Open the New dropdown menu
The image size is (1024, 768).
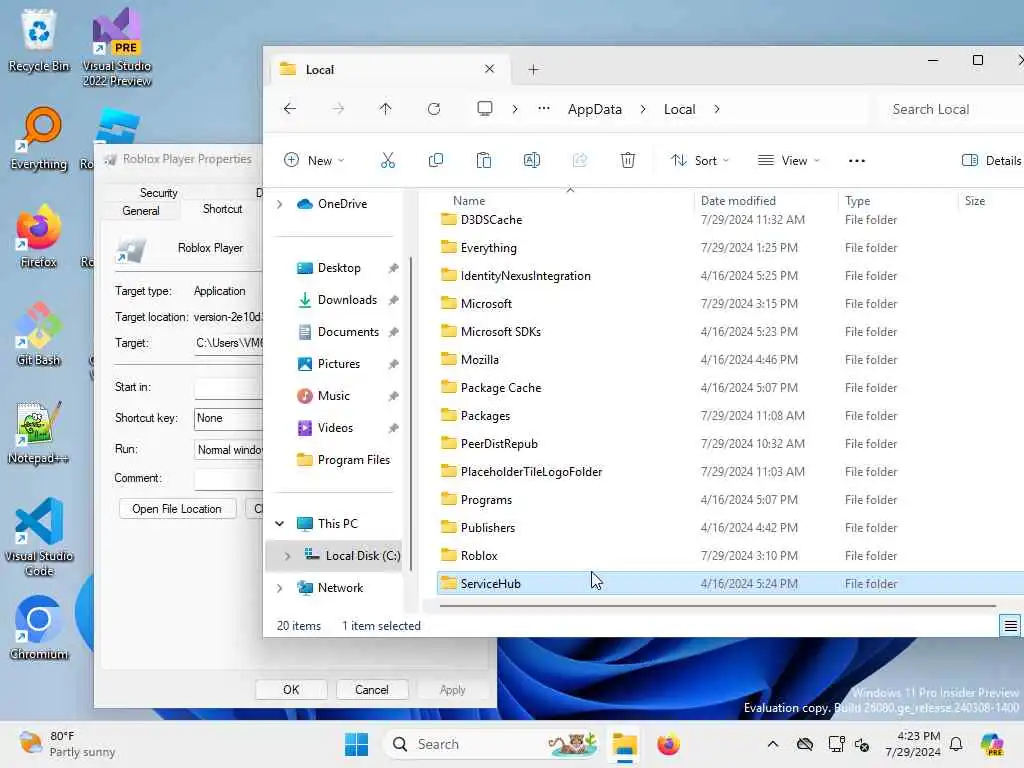315,160
